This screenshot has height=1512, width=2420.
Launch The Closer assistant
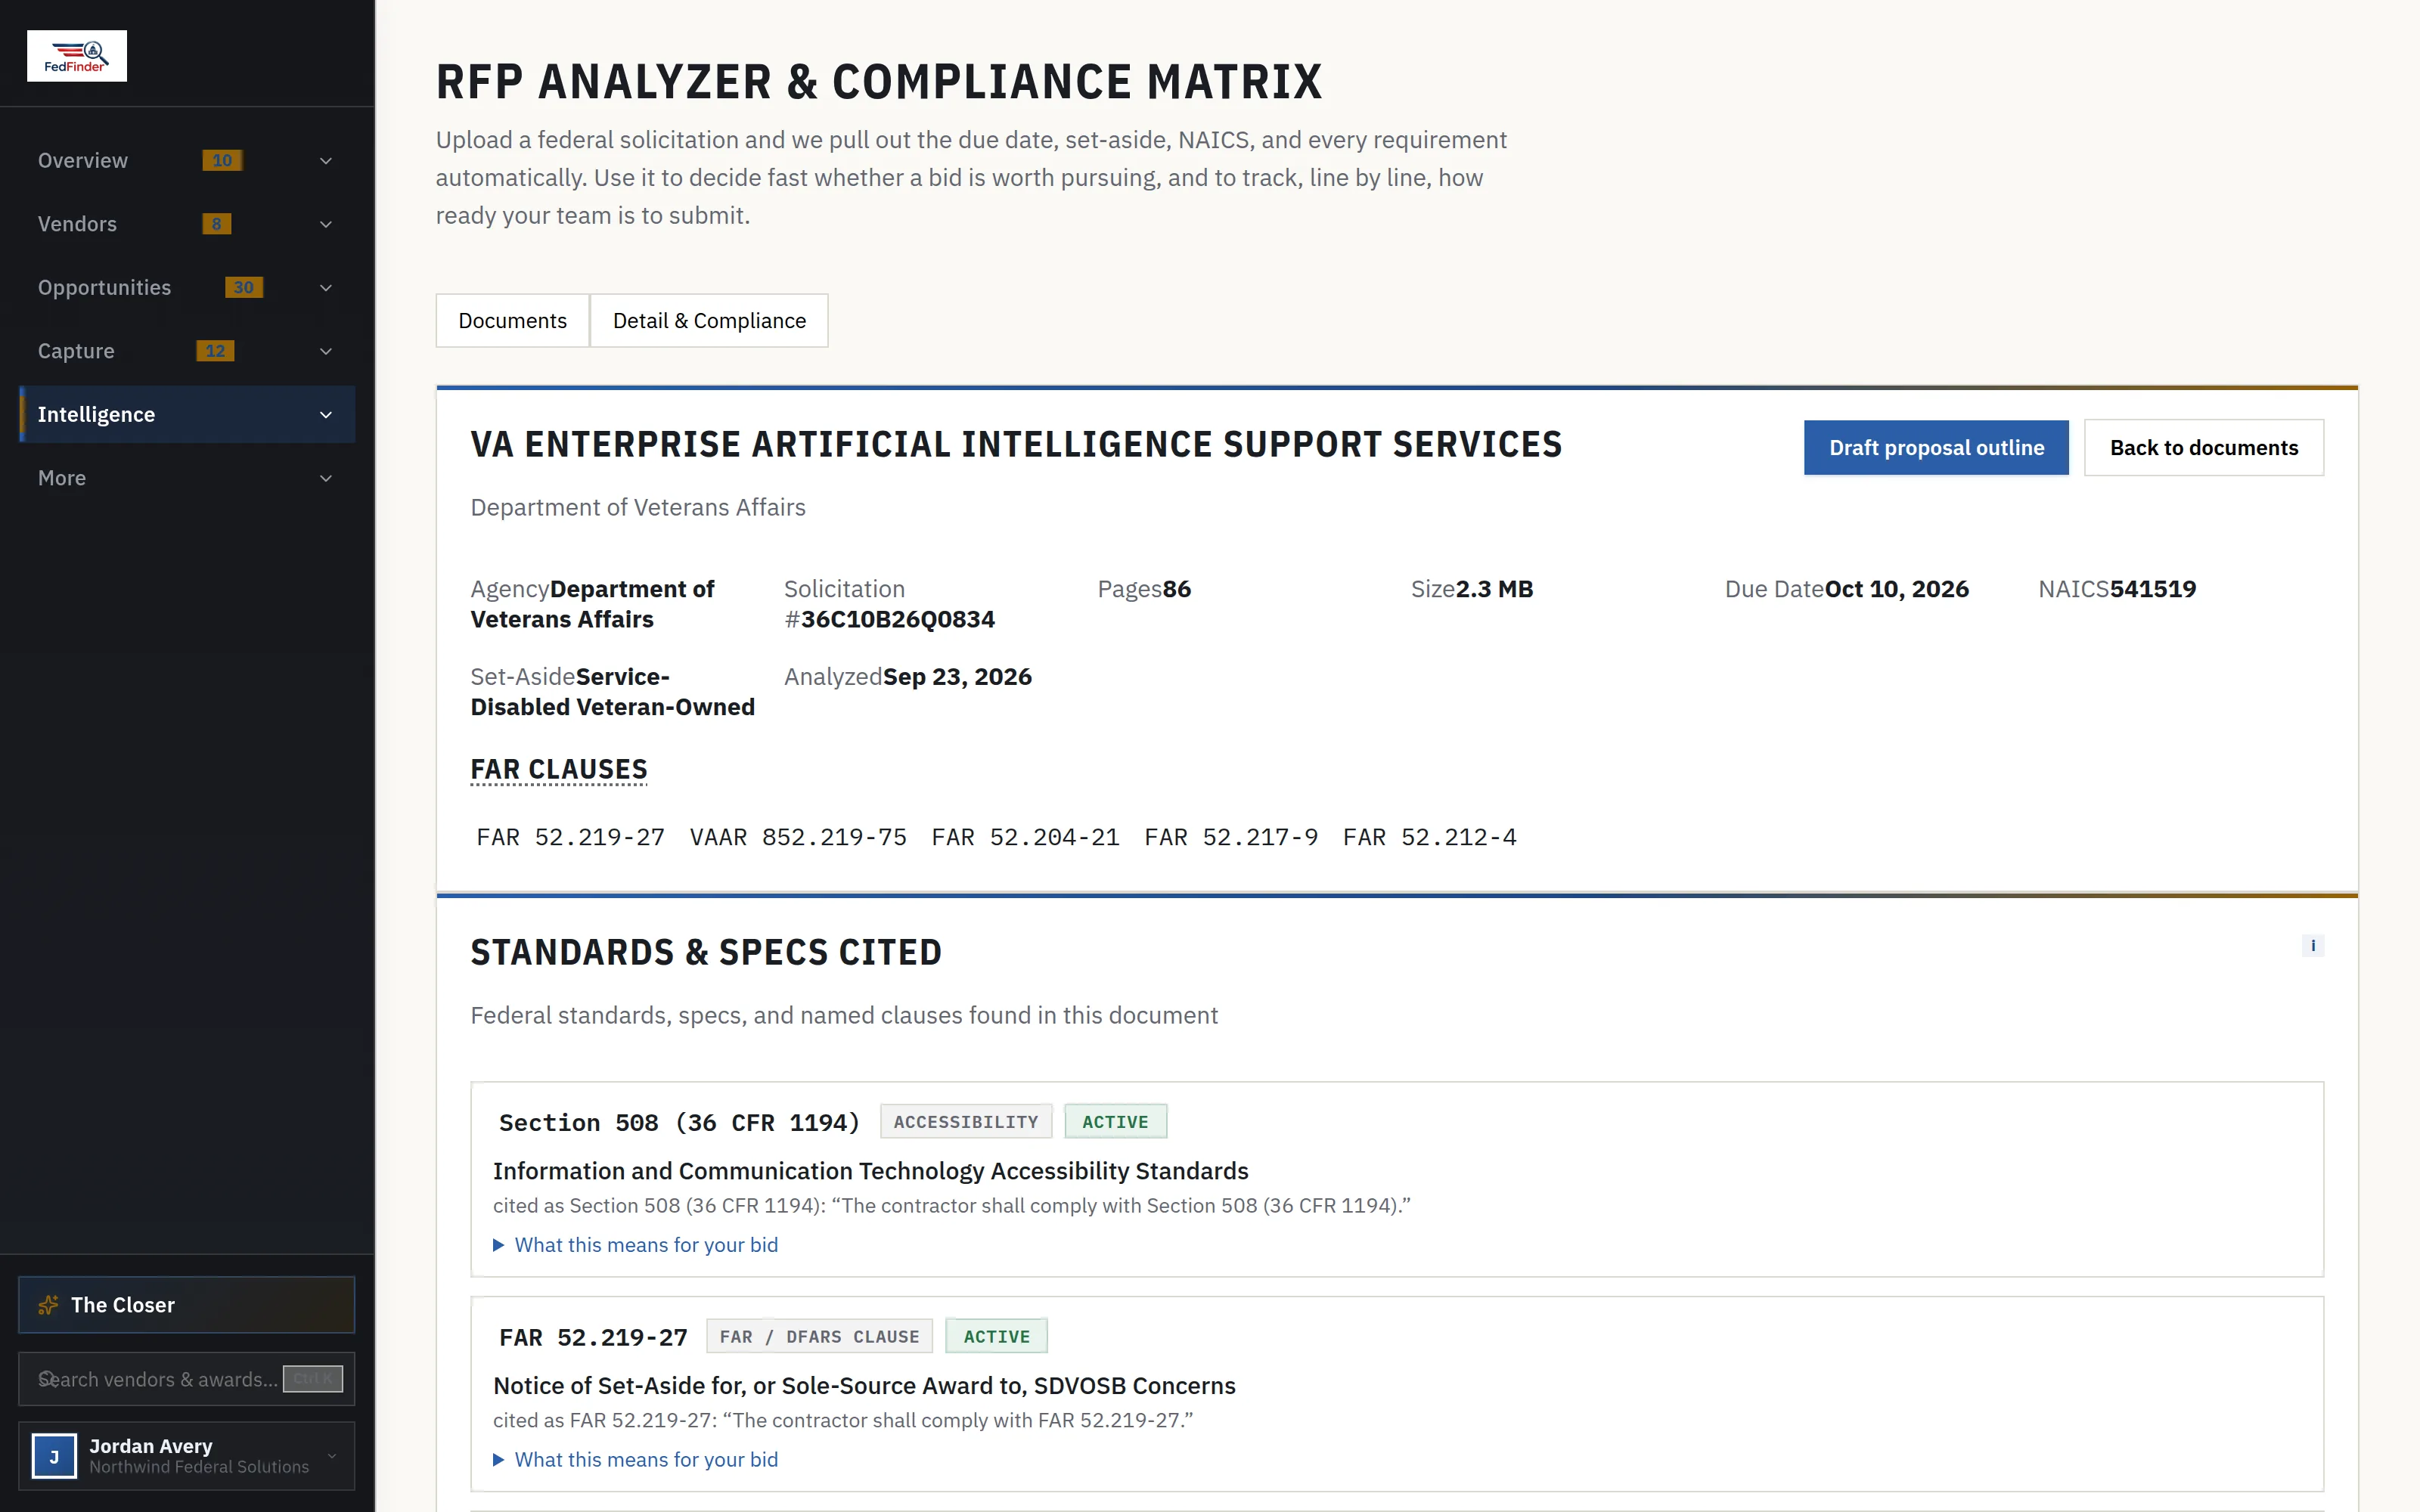(187, 1305)
